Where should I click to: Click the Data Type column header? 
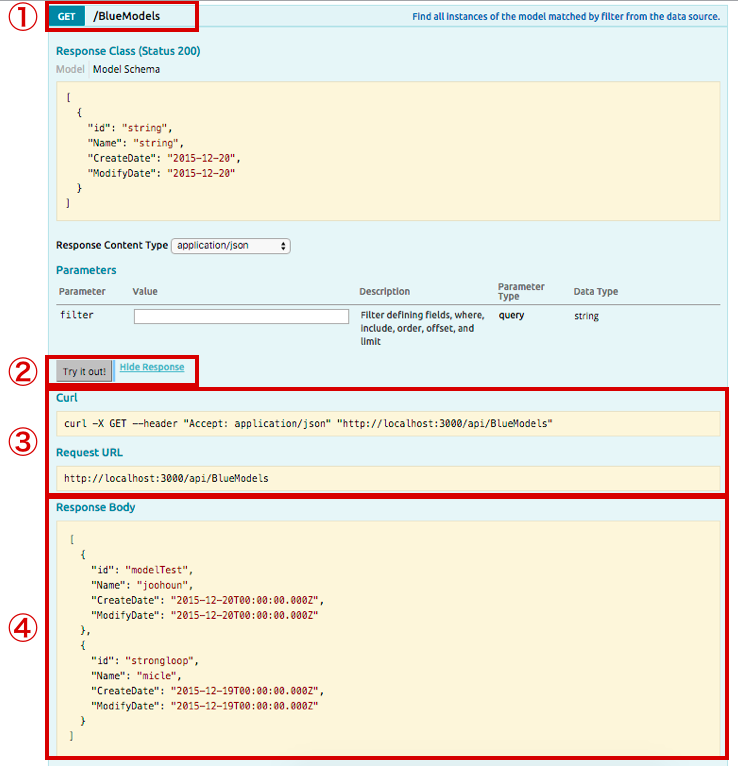tap(595, 292)
